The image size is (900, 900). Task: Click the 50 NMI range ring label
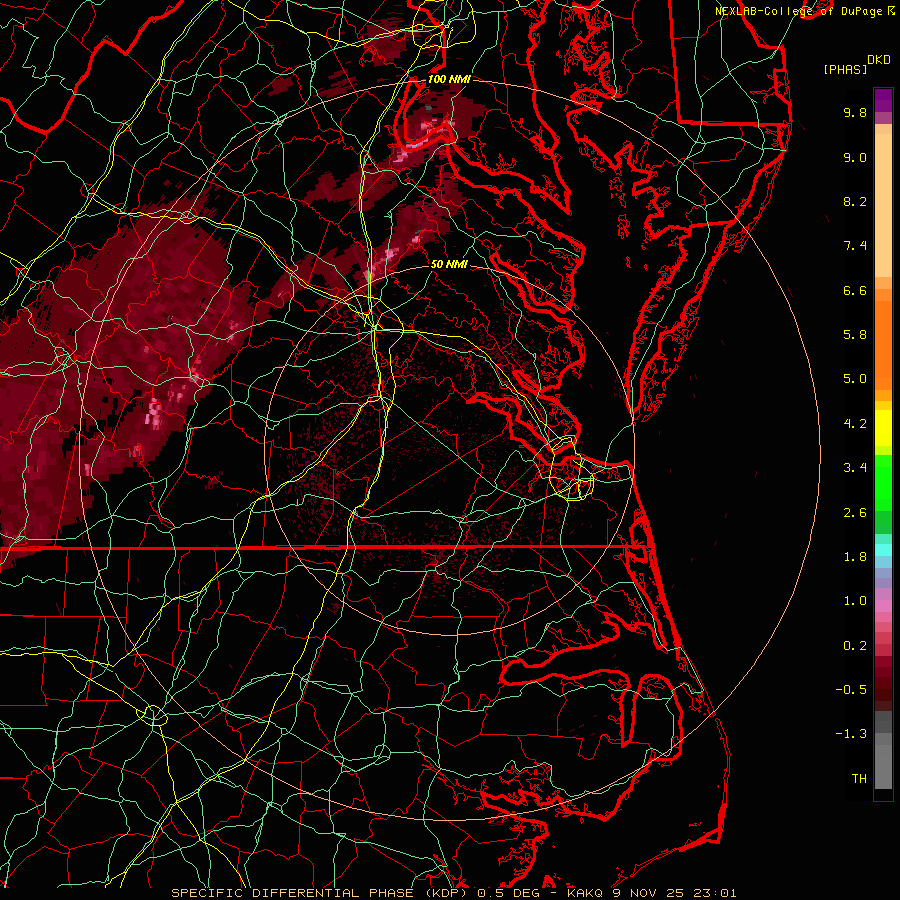pyautogui.click(x=449, y=265)
